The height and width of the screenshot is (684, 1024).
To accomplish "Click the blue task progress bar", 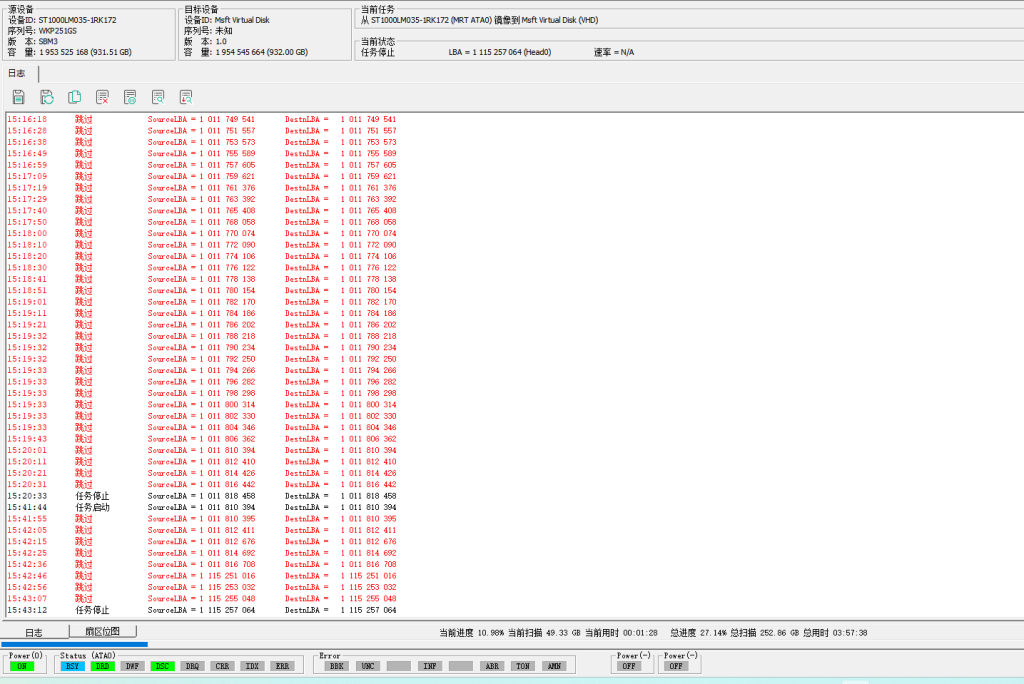I will coord(74,644).
